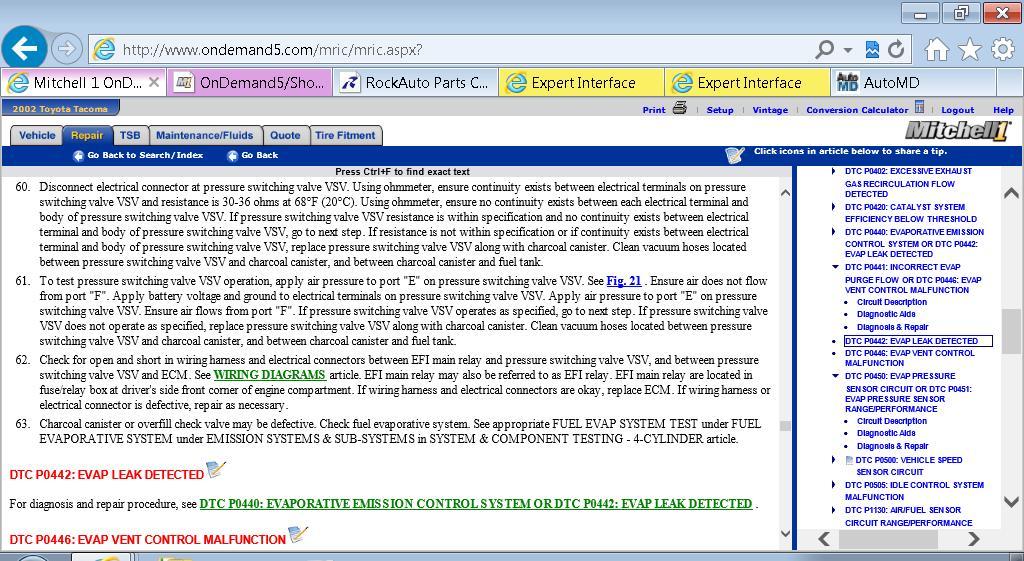Click the Logout link
The width and height of the screenshot is (1024, 561).
[x=957, y=110]
